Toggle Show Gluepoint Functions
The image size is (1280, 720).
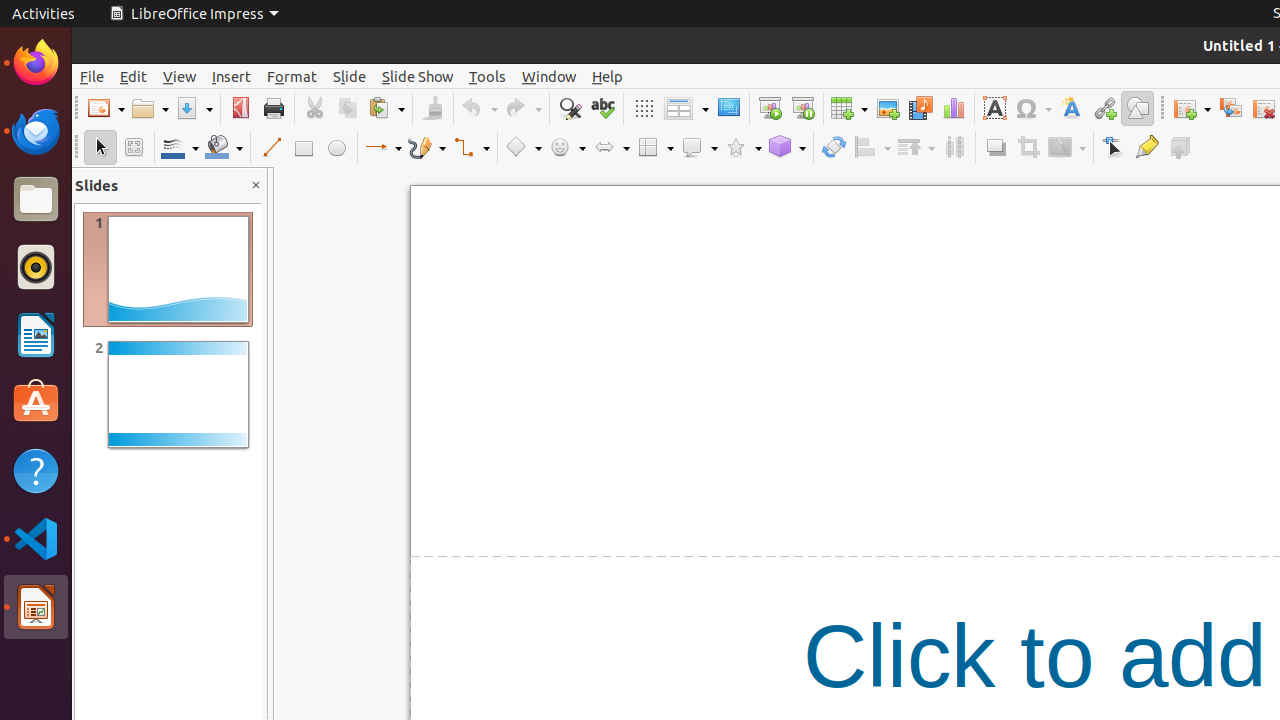coord(1147,147)
